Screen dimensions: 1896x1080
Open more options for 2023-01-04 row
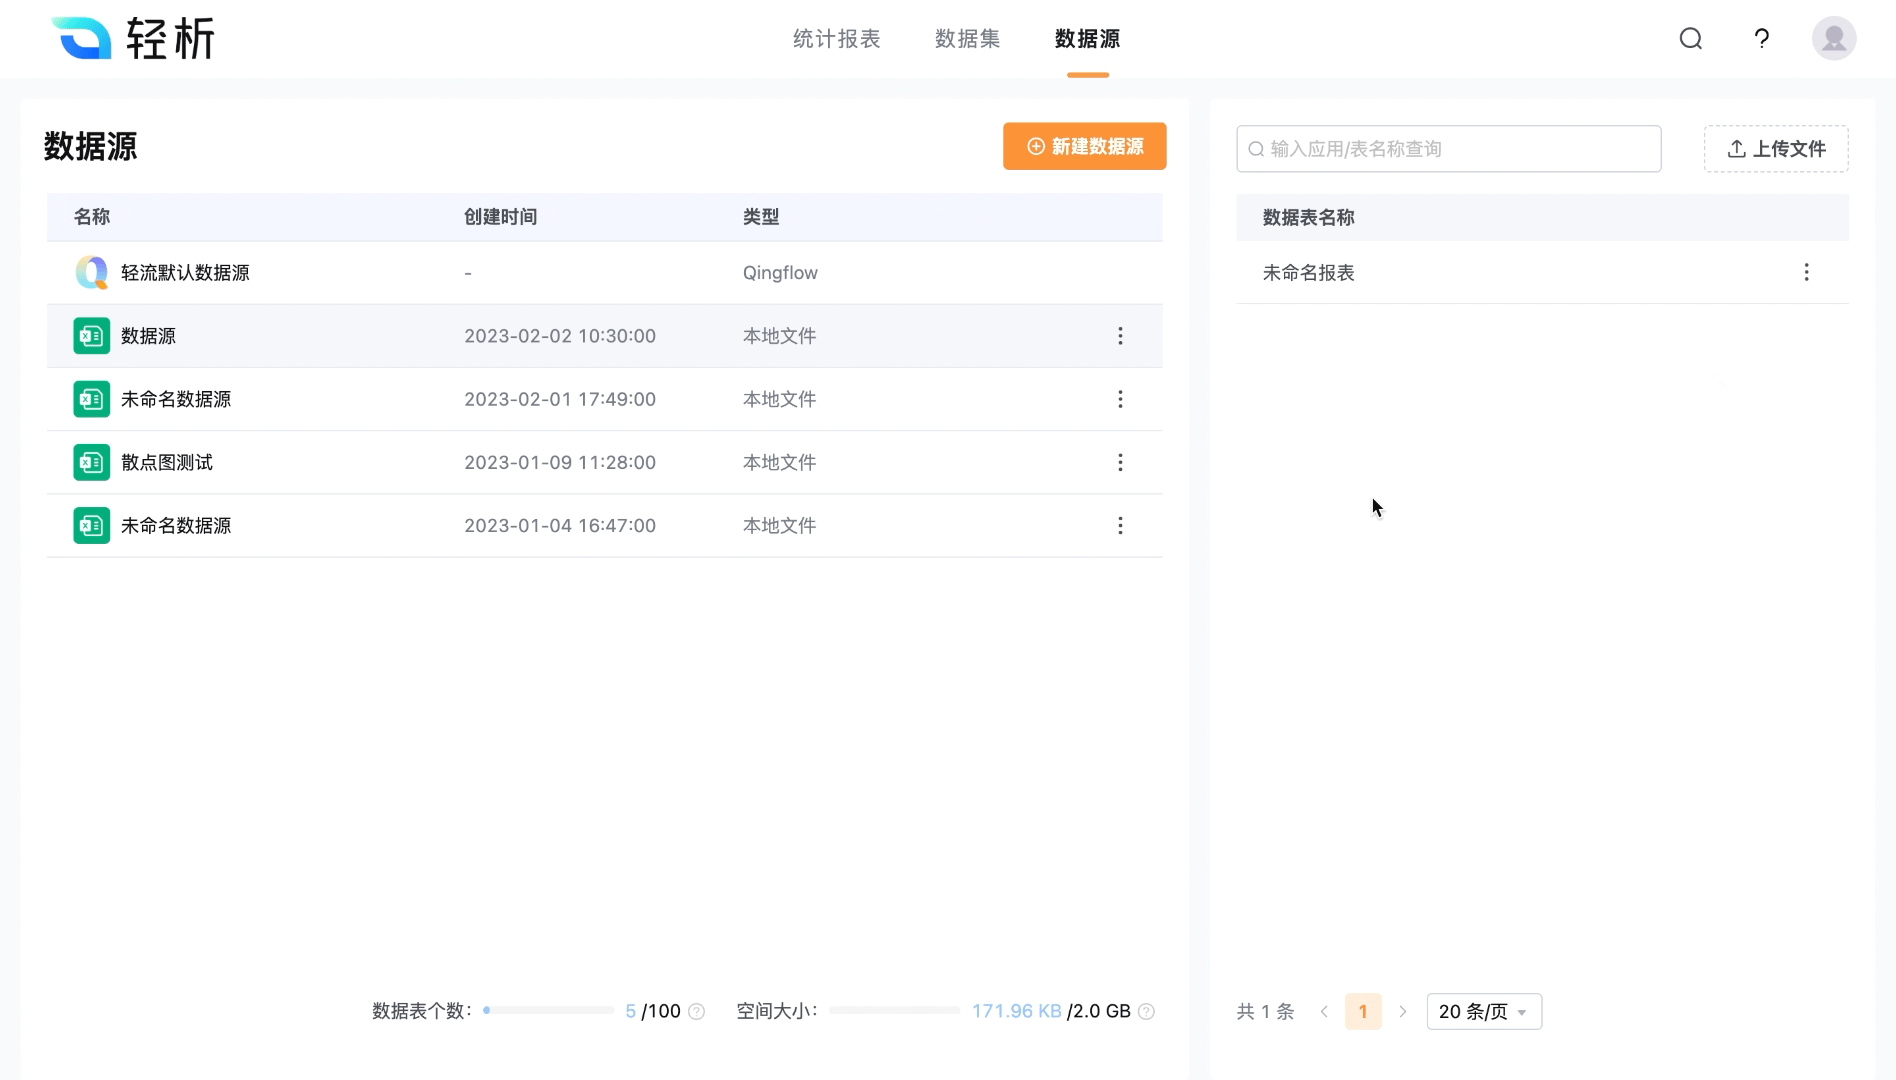pyautogui.click(x=1120, y=525)
